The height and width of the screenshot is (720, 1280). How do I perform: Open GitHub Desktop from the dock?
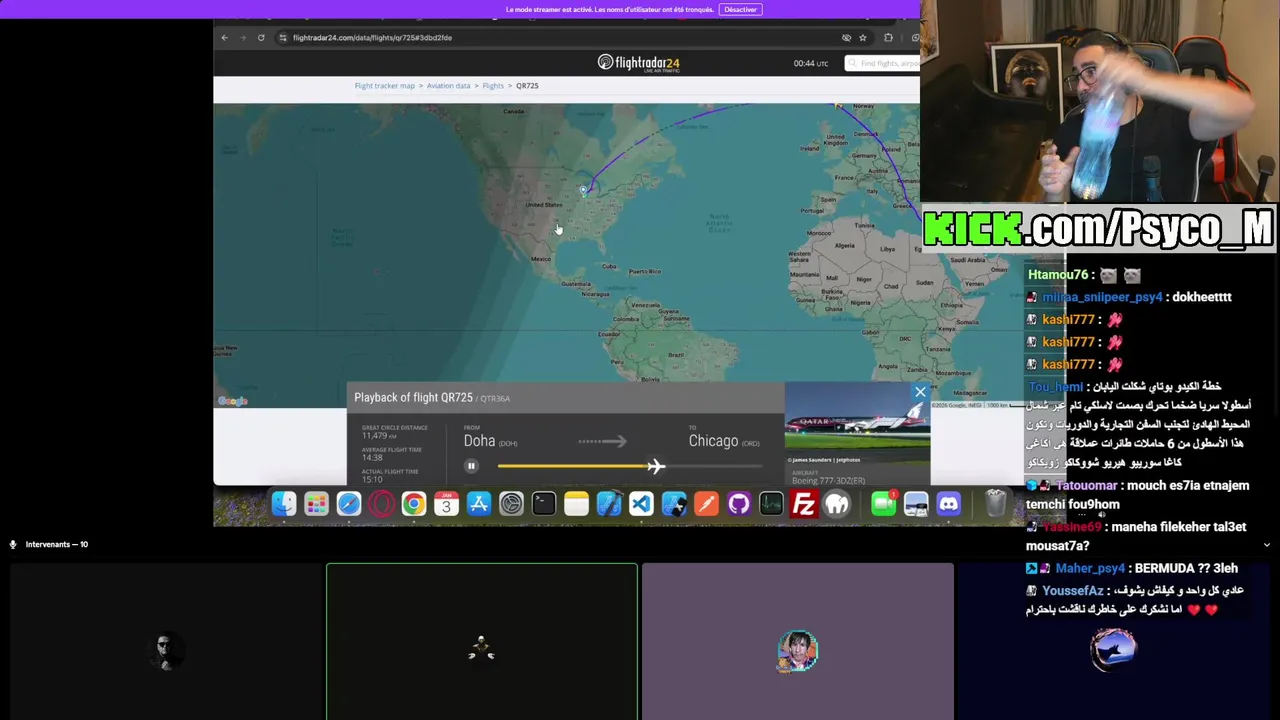(x=739, y=504)
